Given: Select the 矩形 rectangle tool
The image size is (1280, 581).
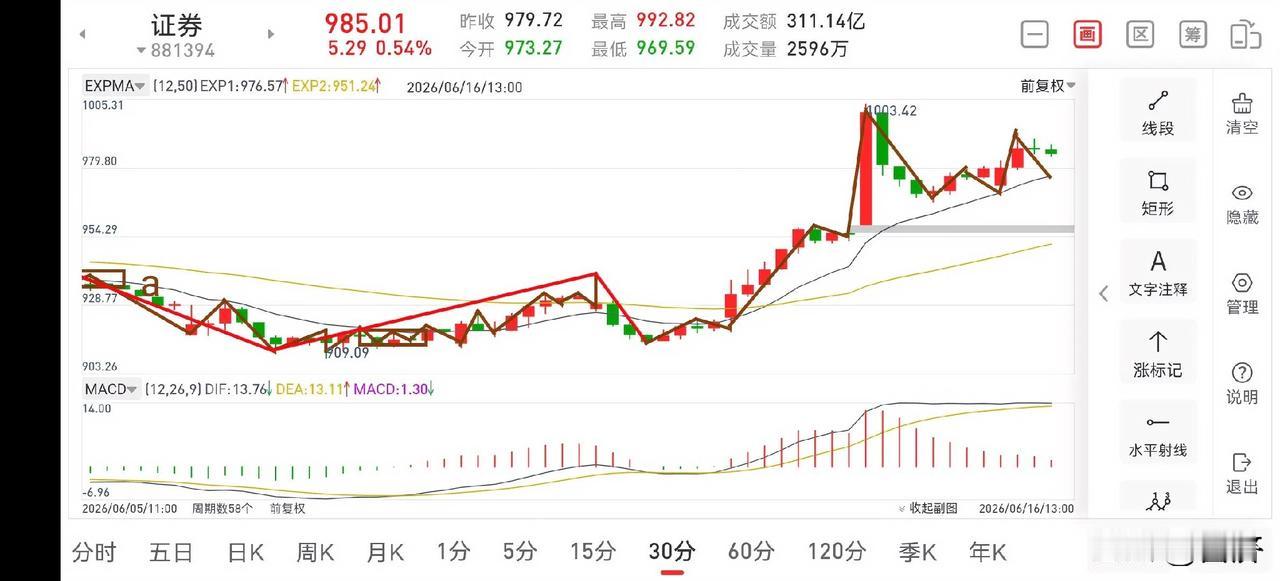Looking at the screenshot, I should pyautogui.click(x=1158, y=193).
